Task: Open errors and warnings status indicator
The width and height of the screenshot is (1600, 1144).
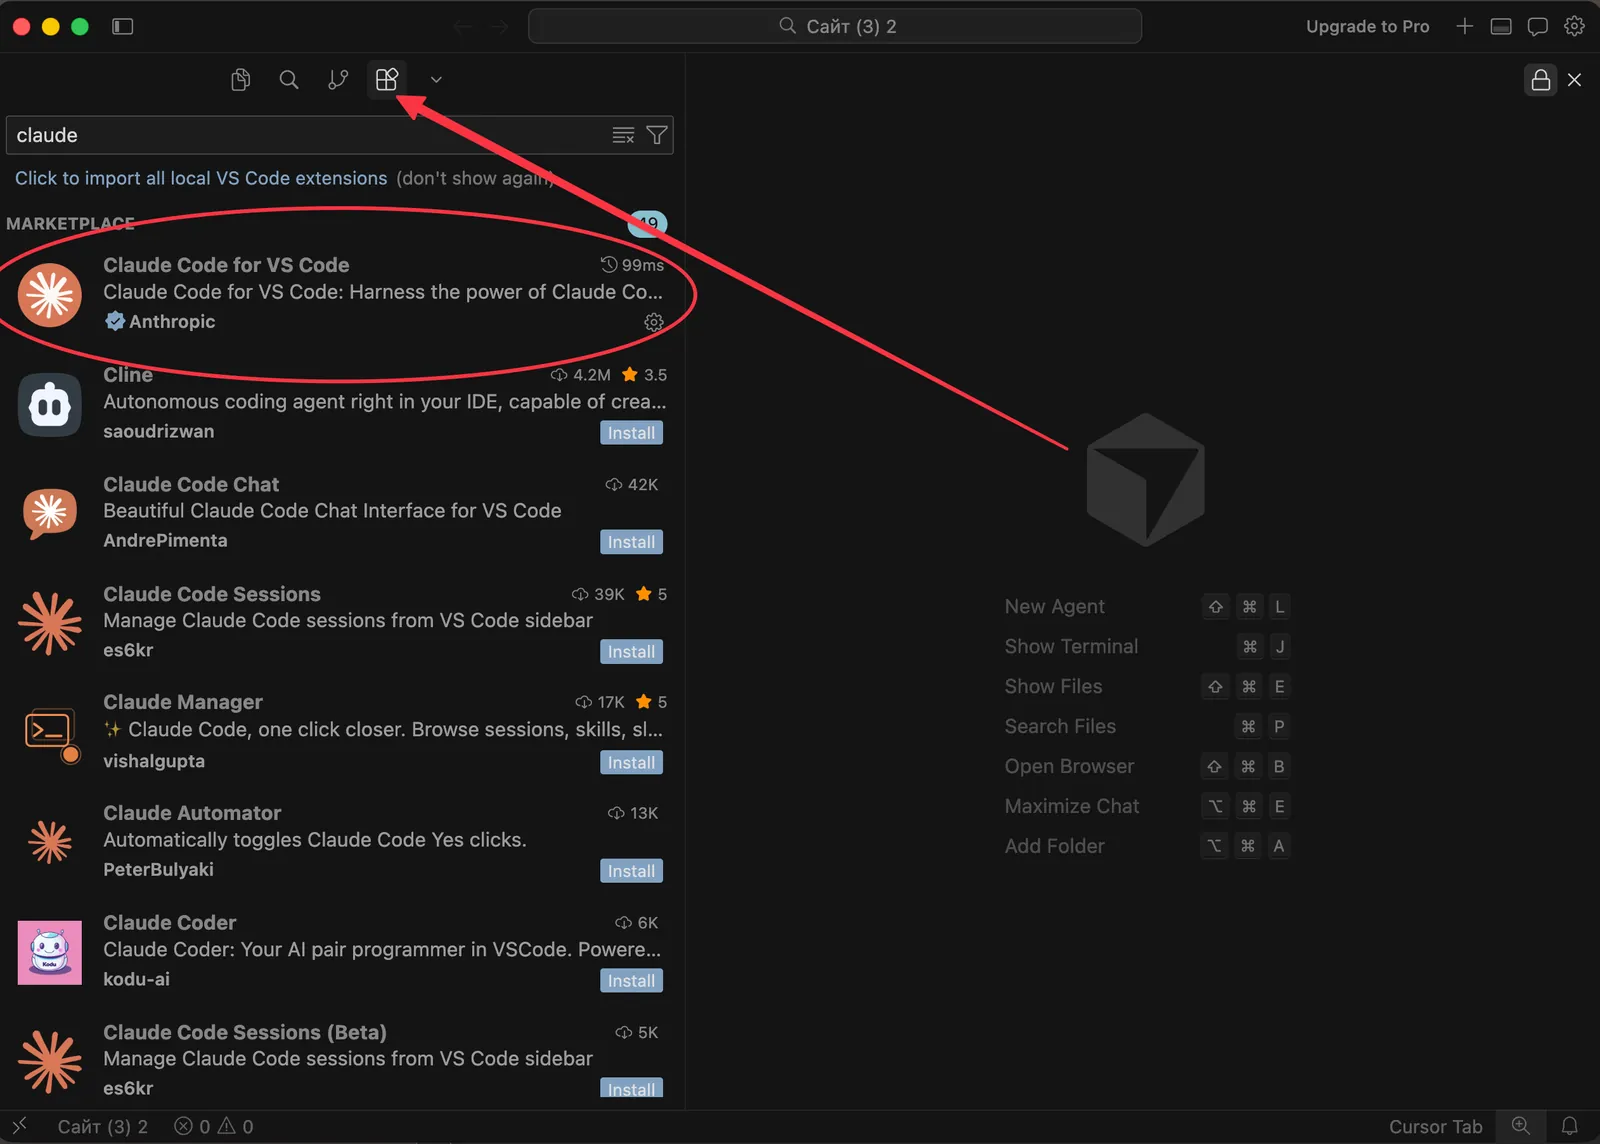Action: click(214, 1127)
